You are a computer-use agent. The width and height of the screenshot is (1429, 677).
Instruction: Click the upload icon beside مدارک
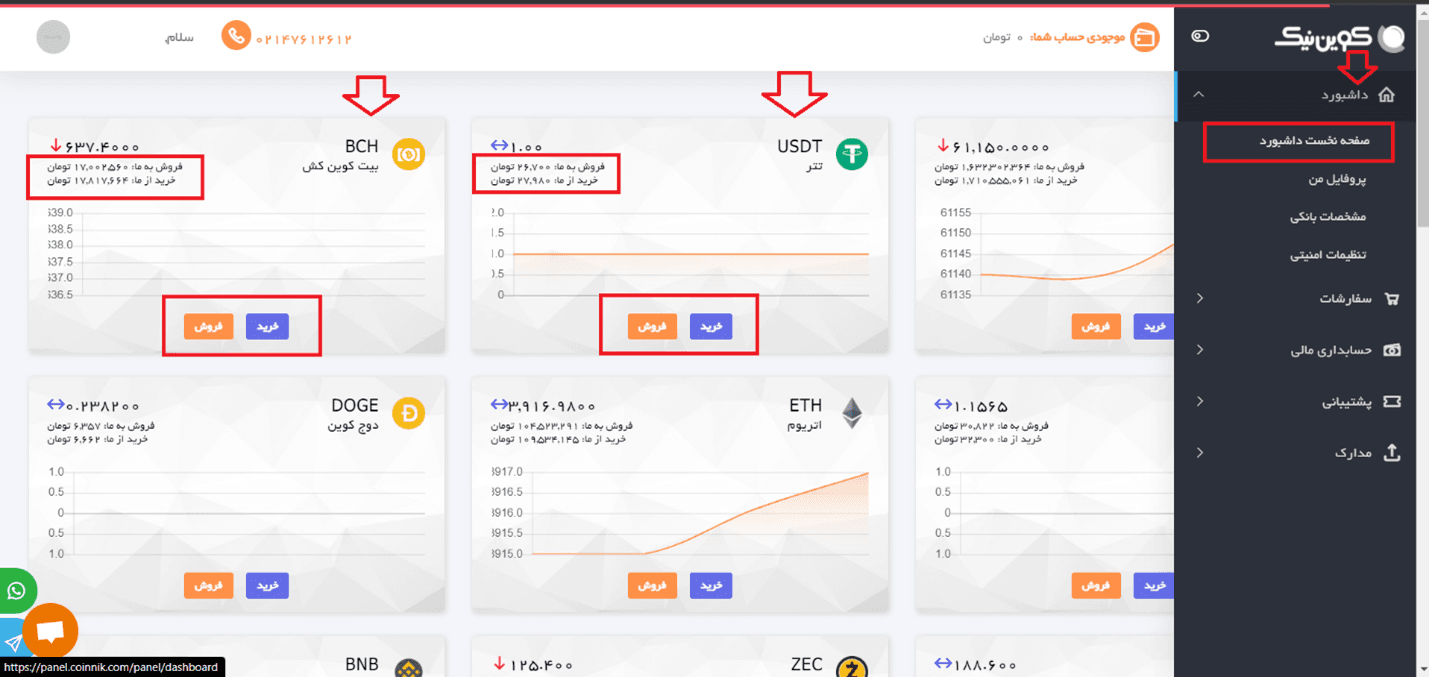pos(1391,452)
